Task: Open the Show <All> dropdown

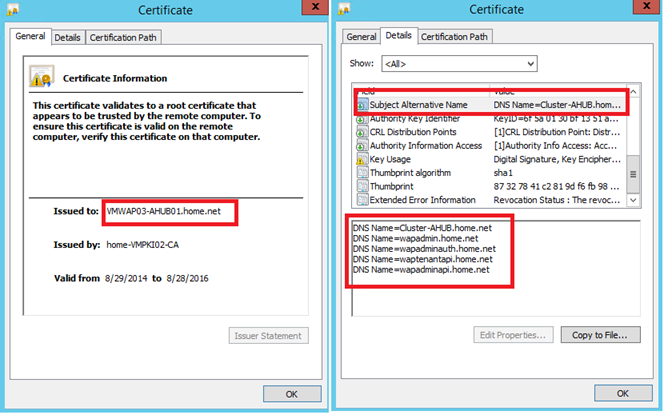Action: (x=459, y=64)
